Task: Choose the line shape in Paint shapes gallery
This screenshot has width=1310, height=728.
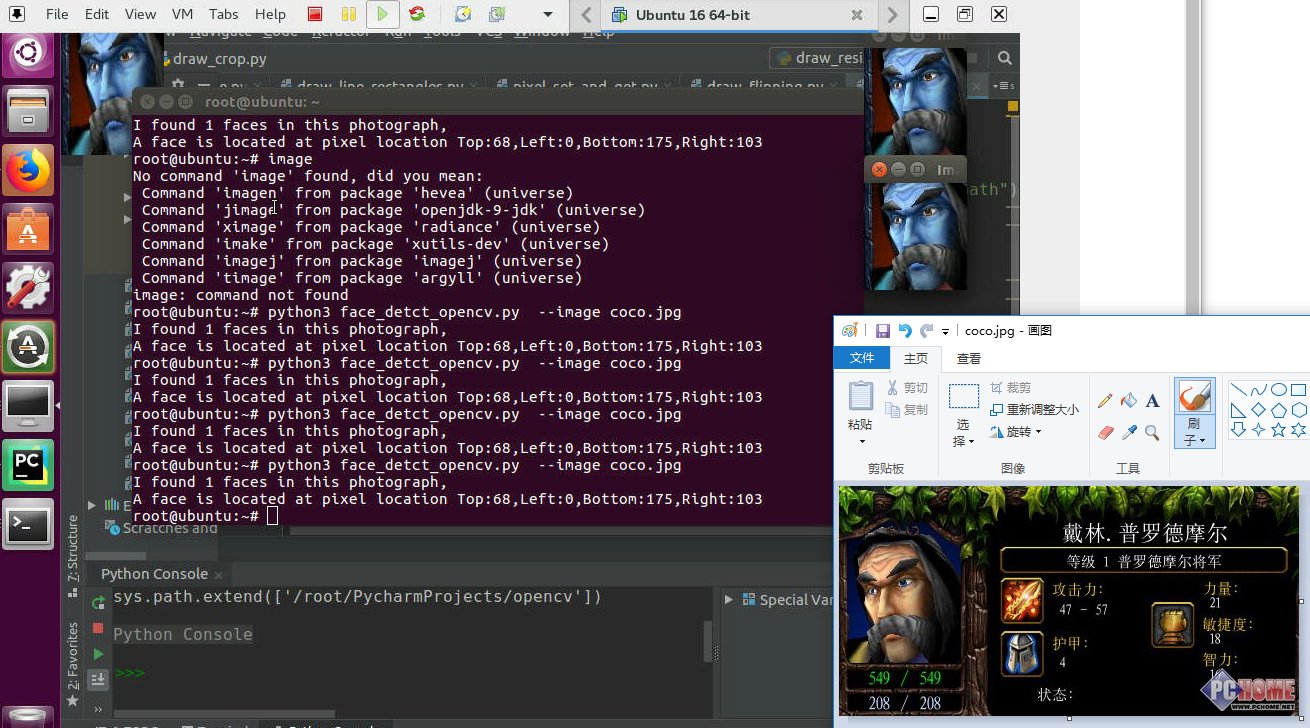Action: coord(1238,390)
